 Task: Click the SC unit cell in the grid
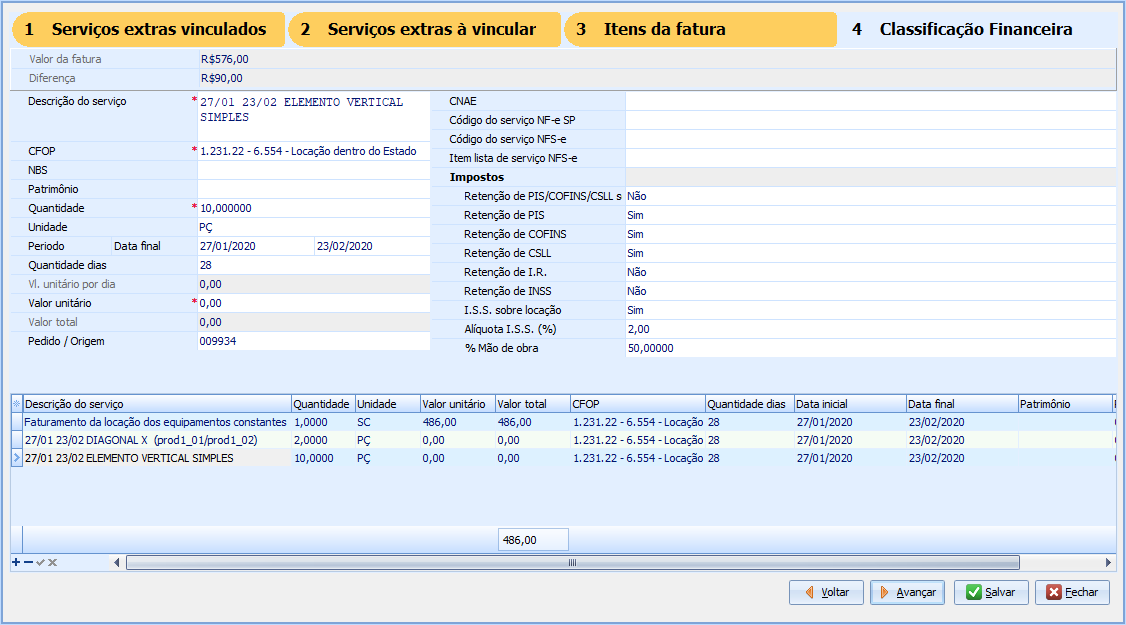(x=388, y=422)
